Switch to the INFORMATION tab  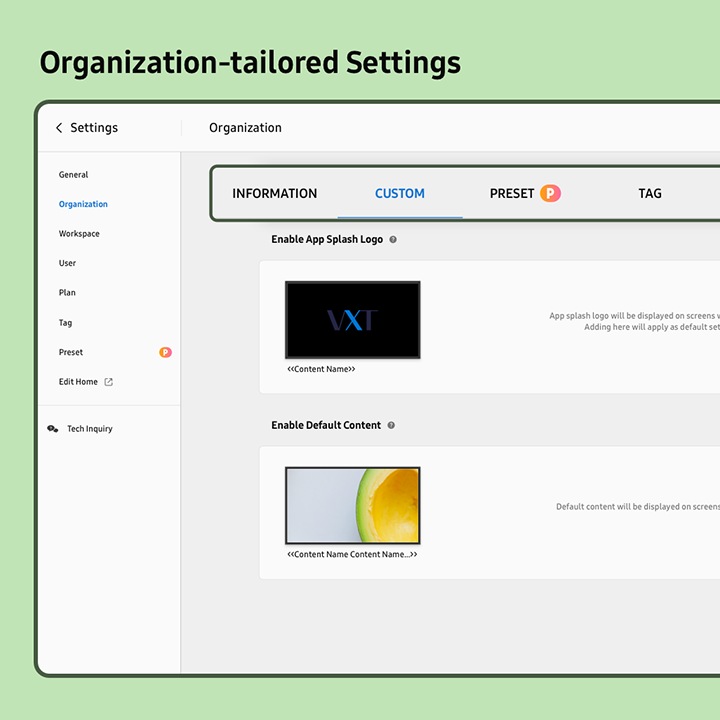[274, 193]
